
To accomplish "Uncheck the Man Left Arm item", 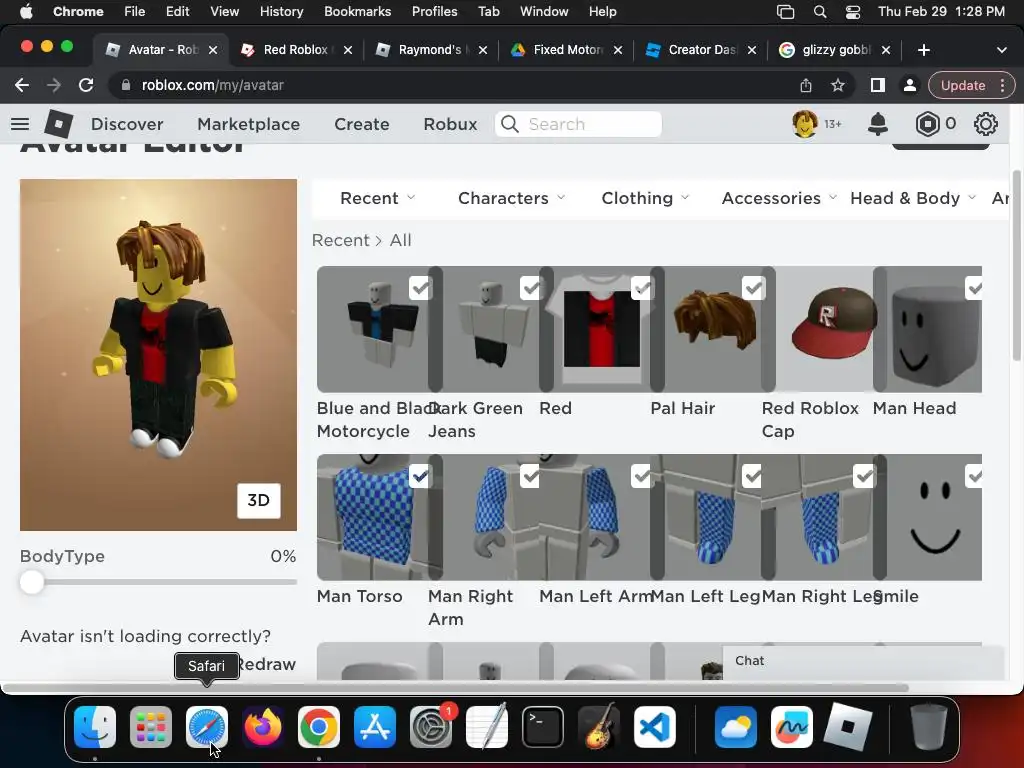I will 642,476.
